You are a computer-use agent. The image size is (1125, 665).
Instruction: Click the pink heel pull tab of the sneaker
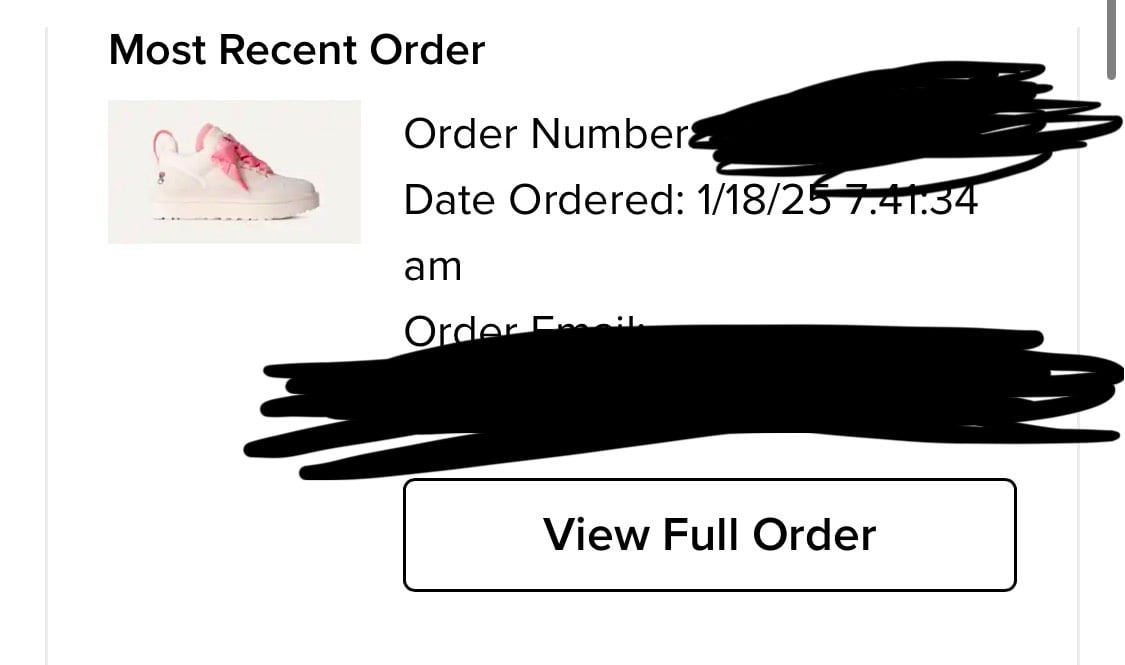164,143
